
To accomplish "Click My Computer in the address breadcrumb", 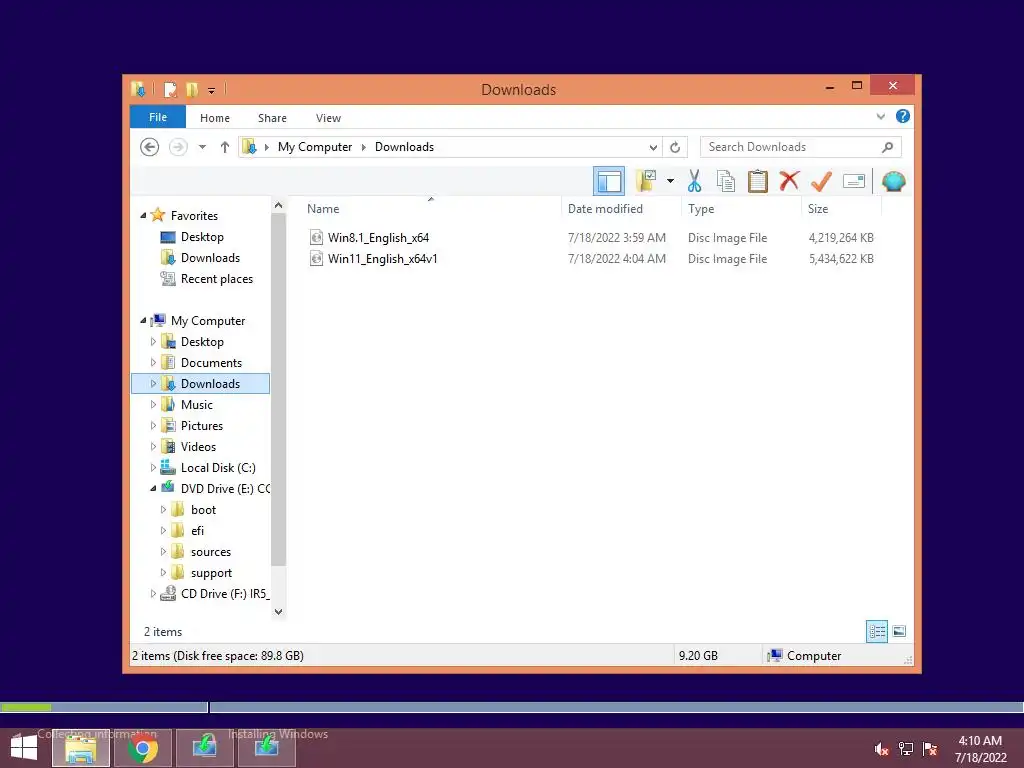I will (315, 147).
